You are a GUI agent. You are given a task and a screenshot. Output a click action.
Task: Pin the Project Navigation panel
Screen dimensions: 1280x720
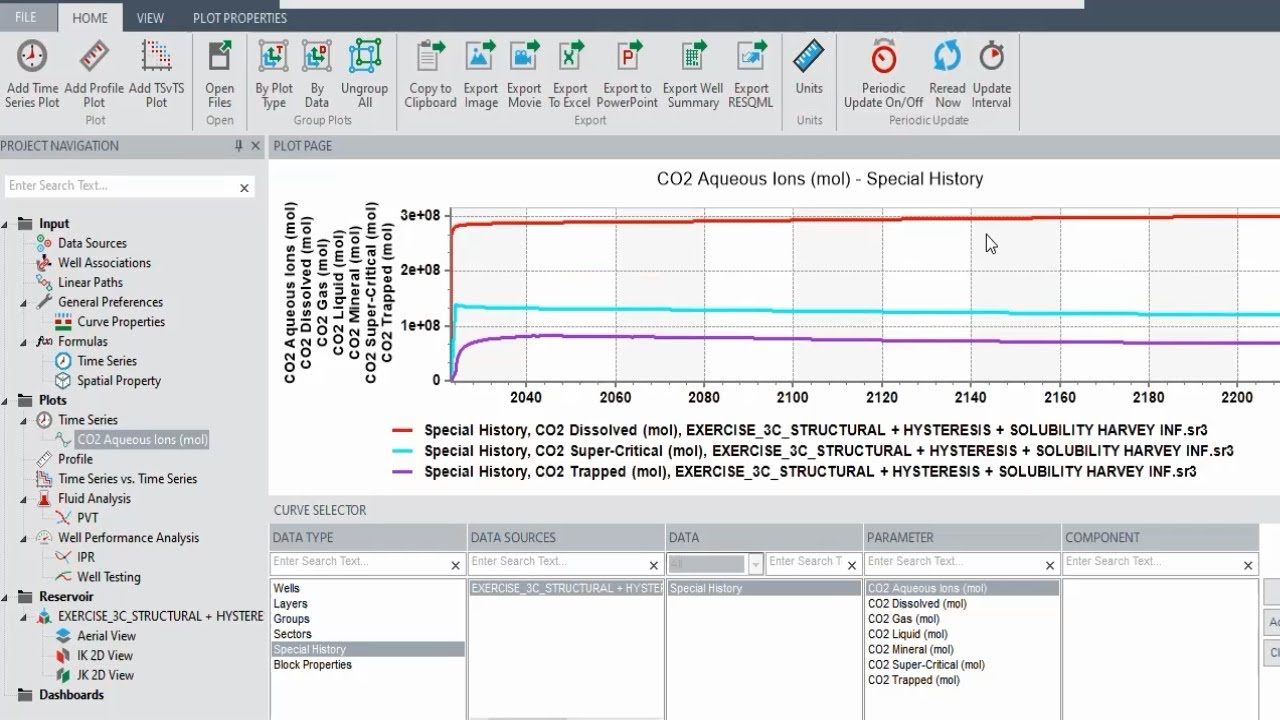pos(238,146)
